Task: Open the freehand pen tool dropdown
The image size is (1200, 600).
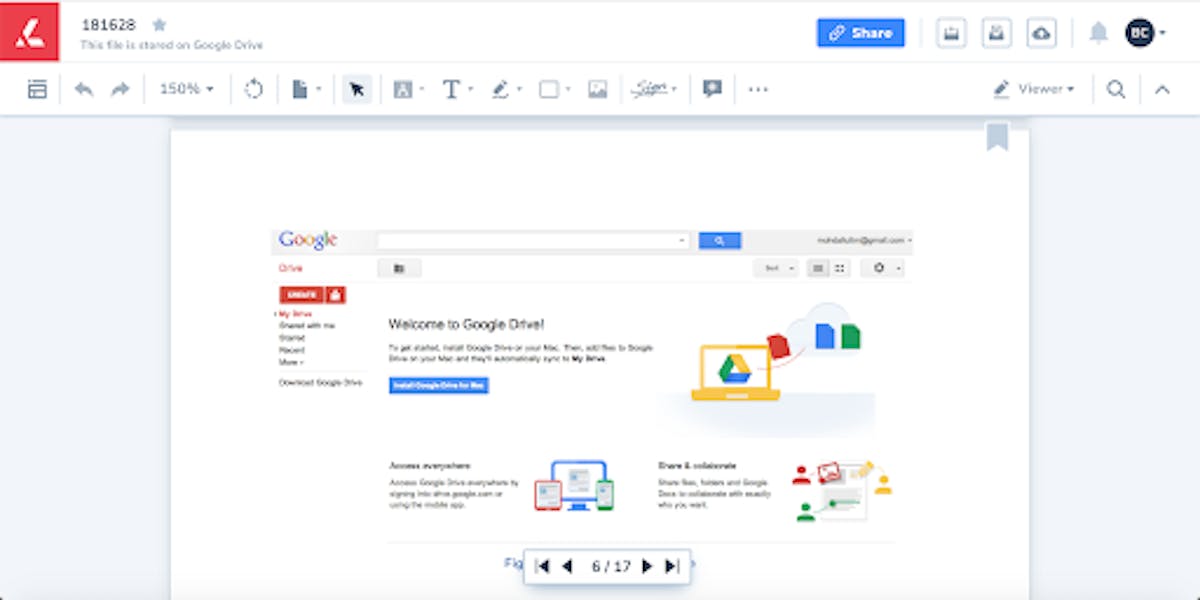Action: coord(507,89)
